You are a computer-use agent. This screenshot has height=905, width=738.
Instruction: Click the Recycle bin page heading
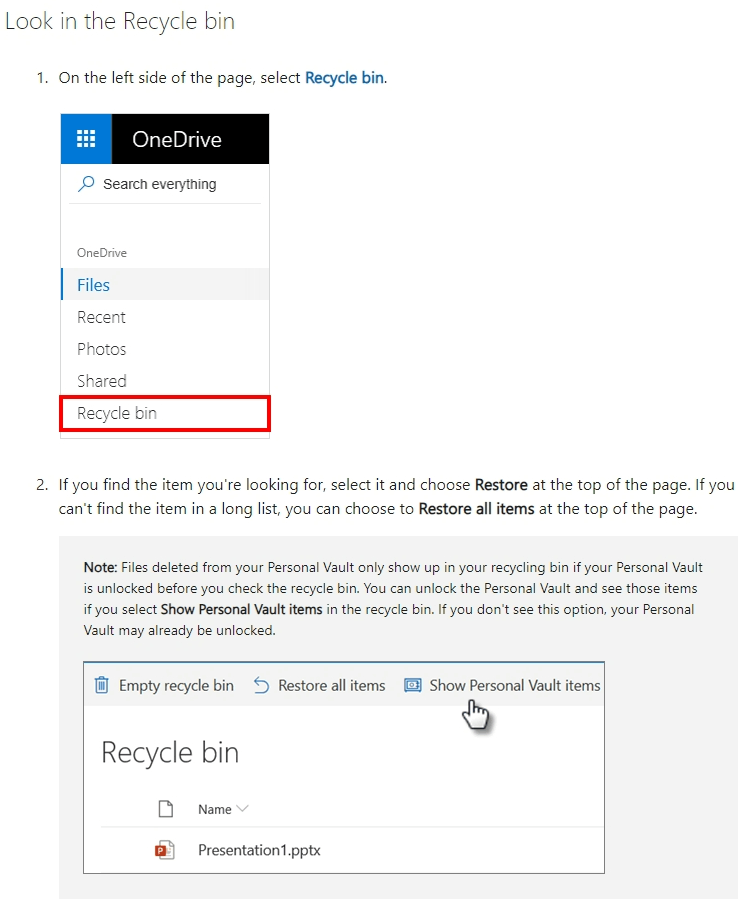[x=170, y=753]
